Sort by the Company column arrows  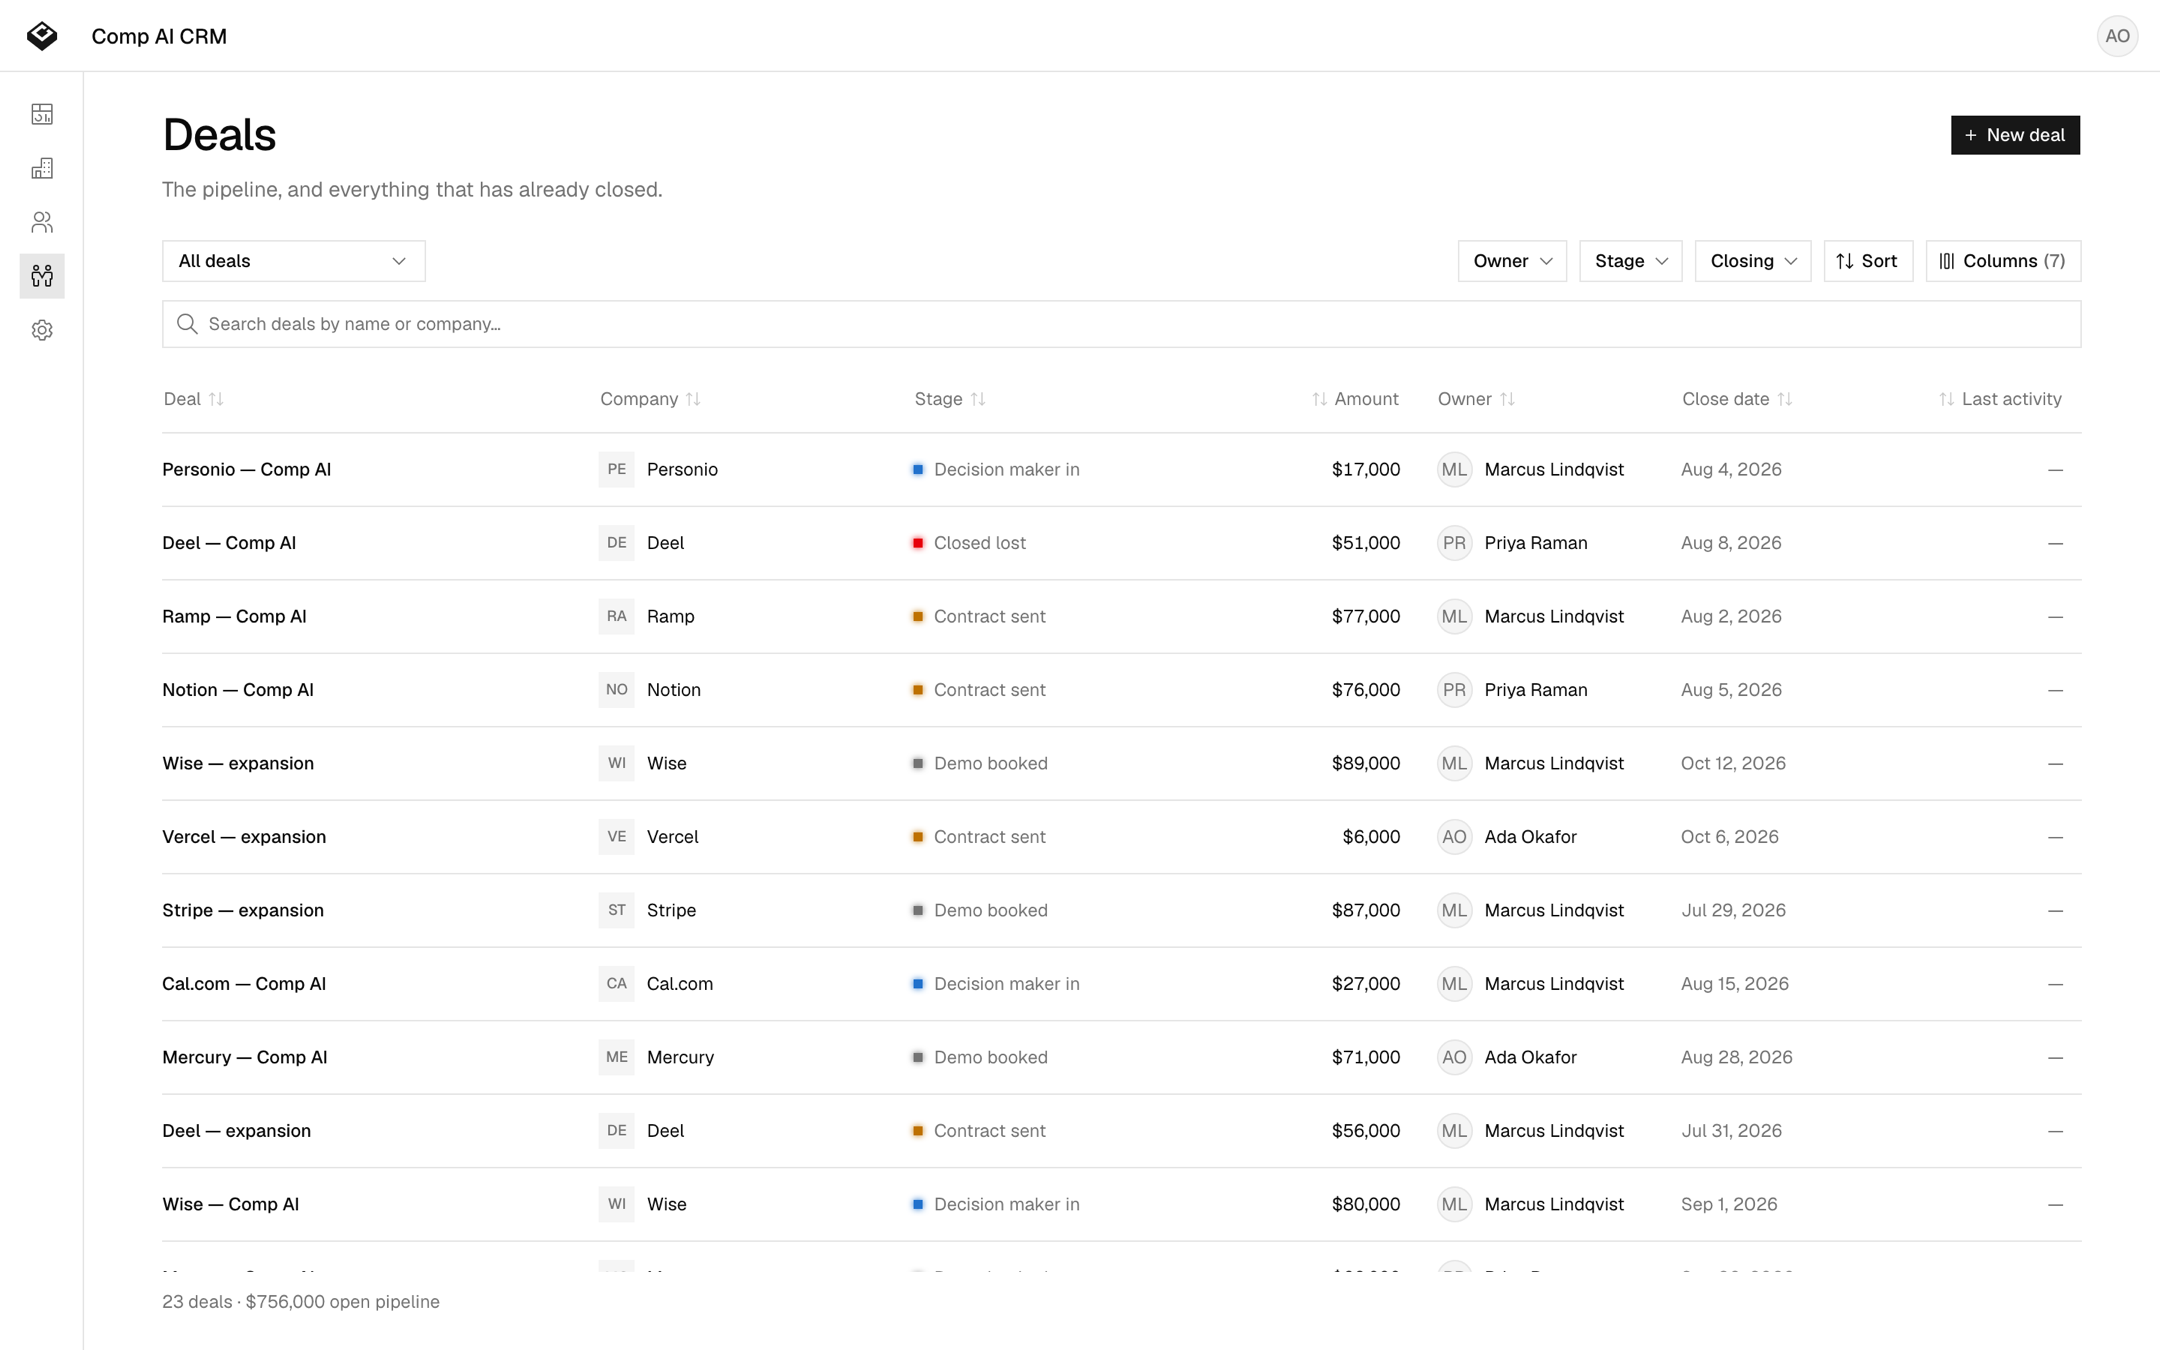tap(693, 399)
